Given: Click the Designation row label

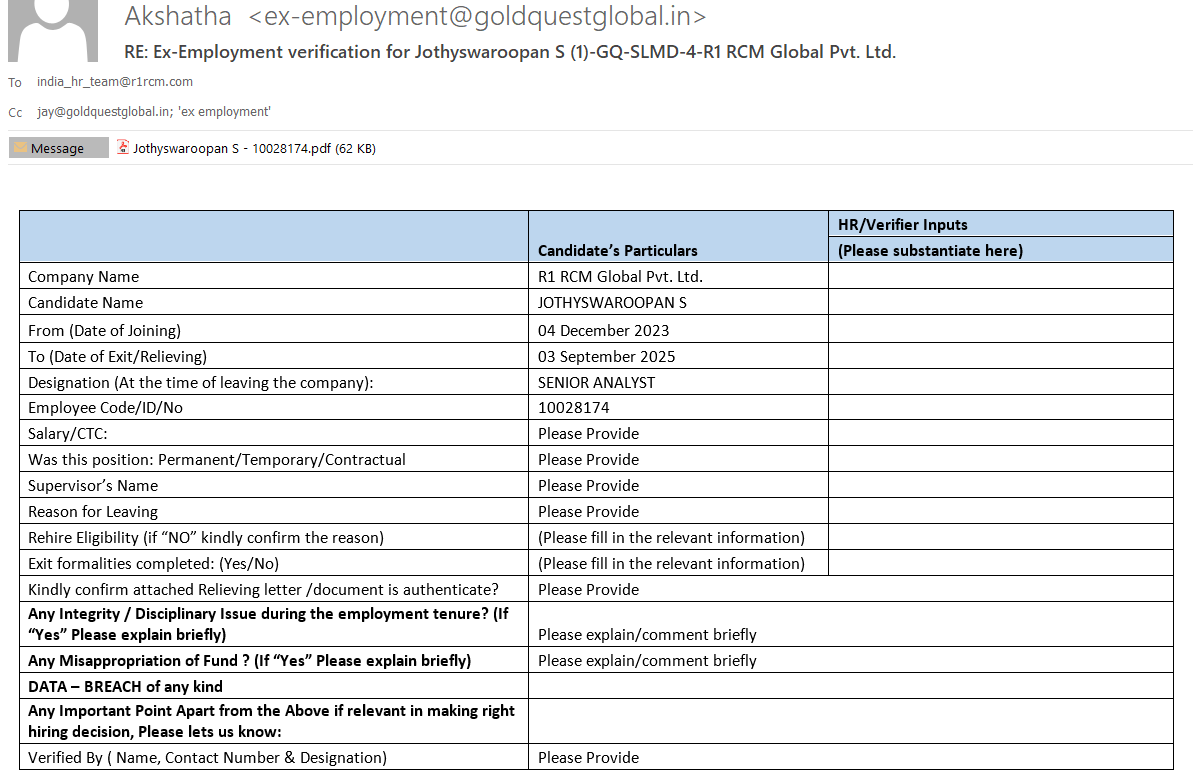Looking at the screenshot, I should (x=201, y=382).
